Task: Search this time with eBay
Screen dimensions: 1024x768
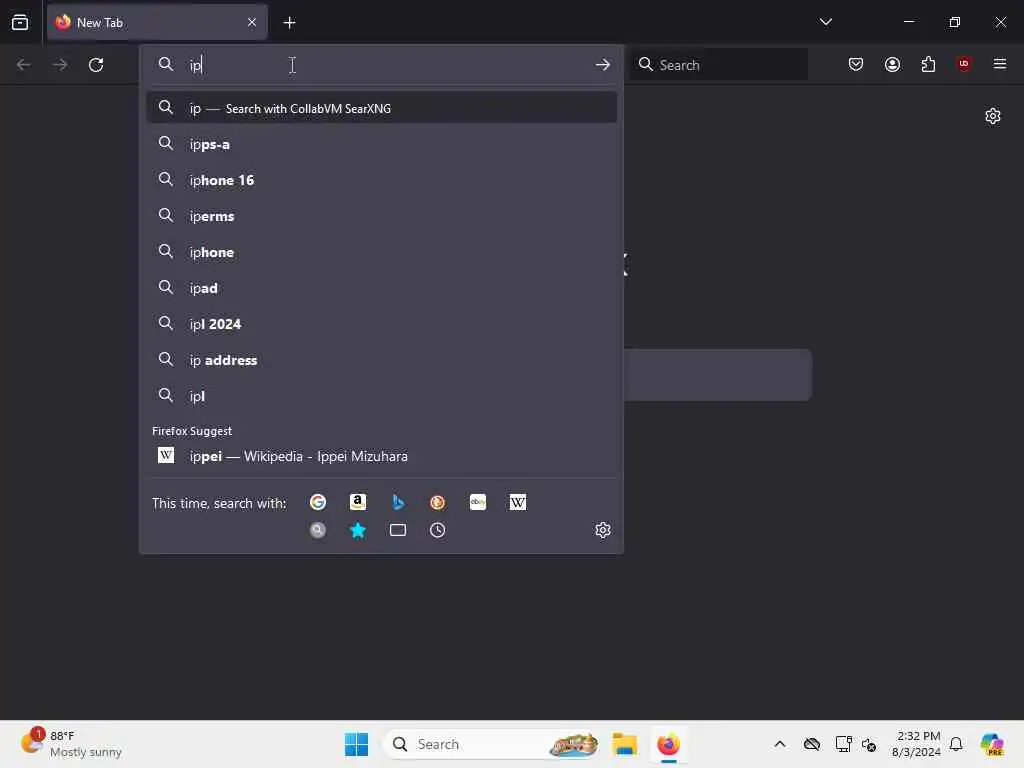Action: (478, 502)
